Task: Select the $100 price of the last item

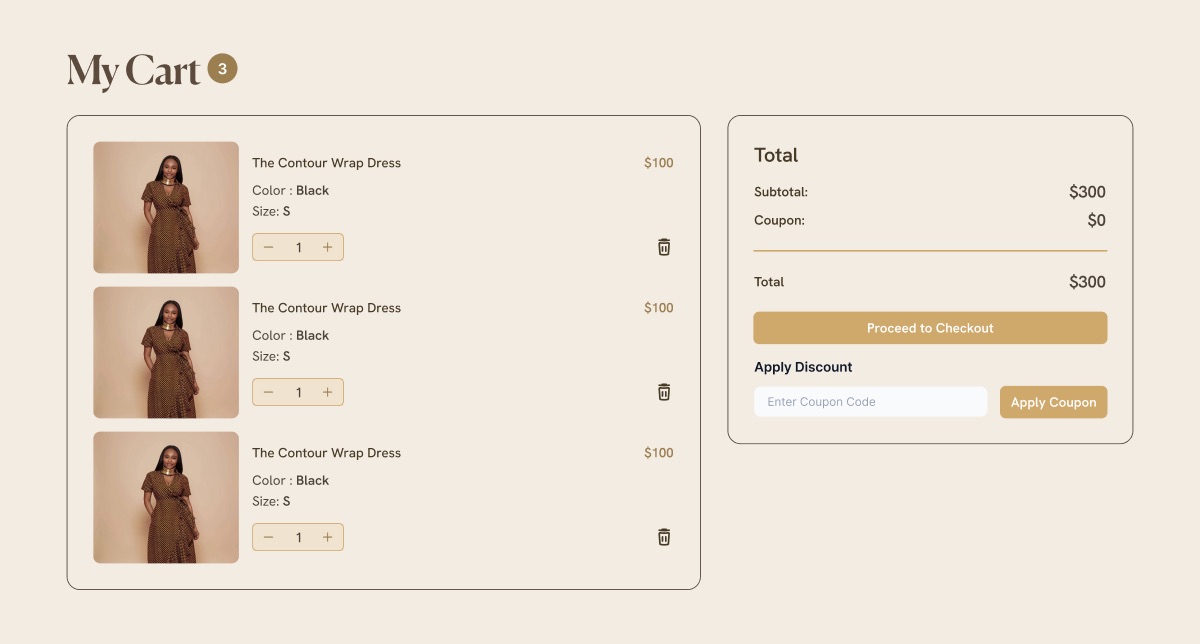Action: (x=659, y=453)
